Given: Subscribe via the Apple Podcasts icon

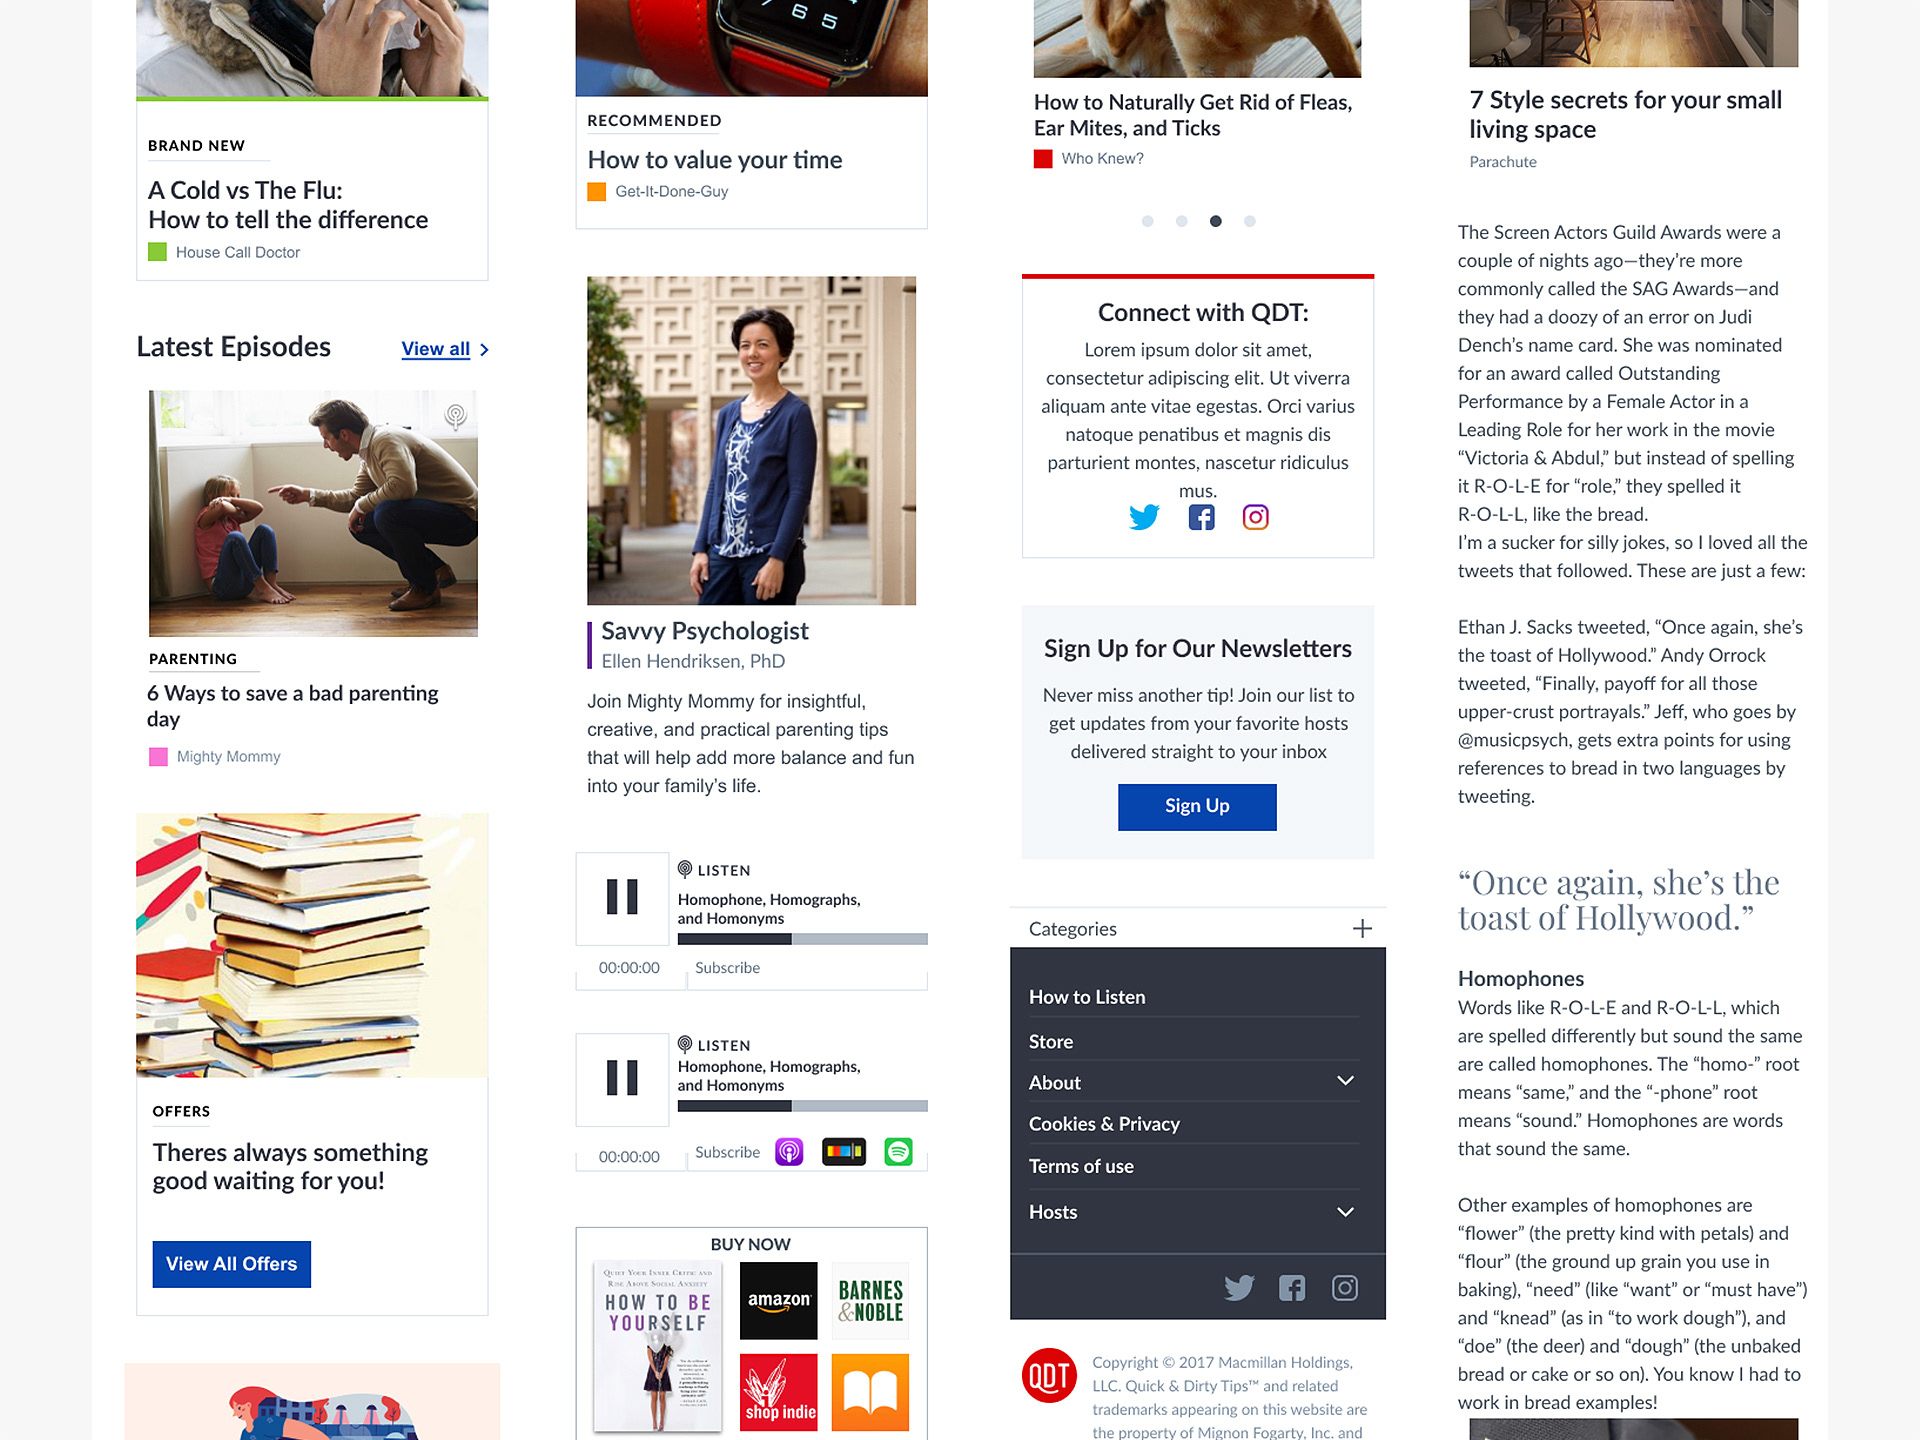Looking at the screenshot, I should (x=789, y=1152).
